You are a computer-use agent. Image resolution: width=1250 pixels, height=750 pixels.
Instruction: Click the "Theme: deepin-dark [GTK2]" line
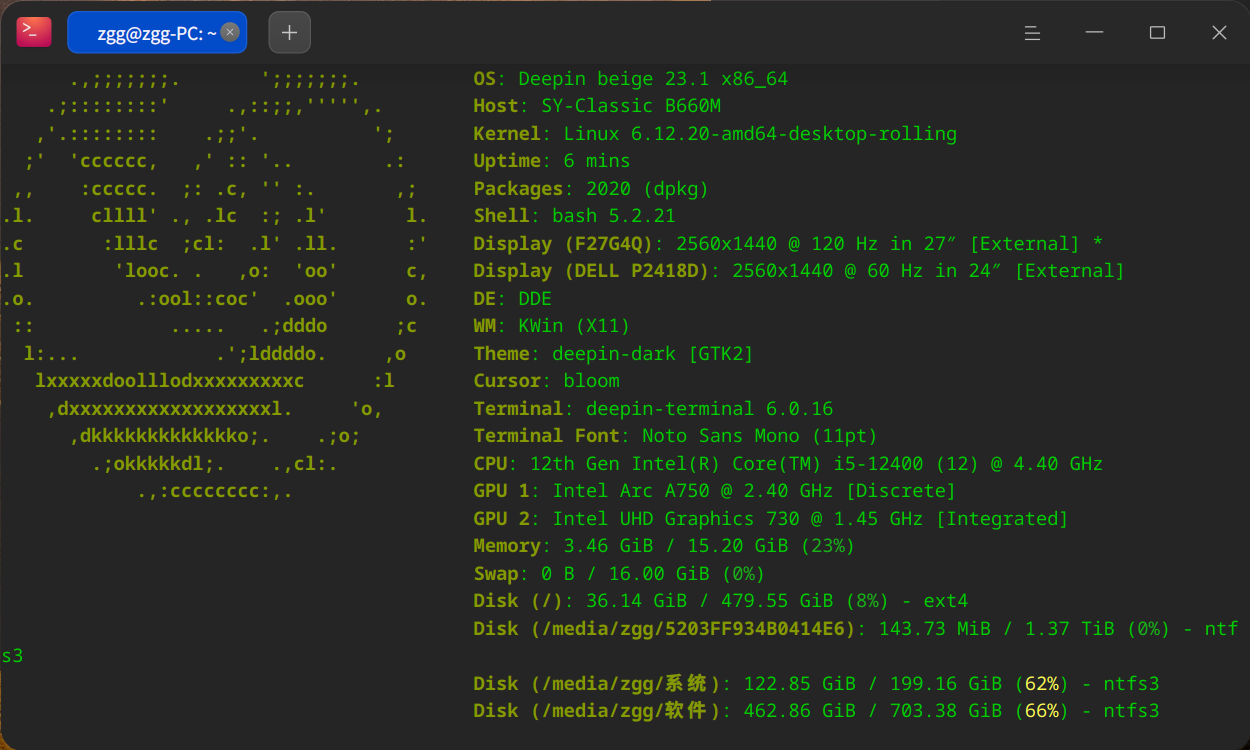point(614,354)
